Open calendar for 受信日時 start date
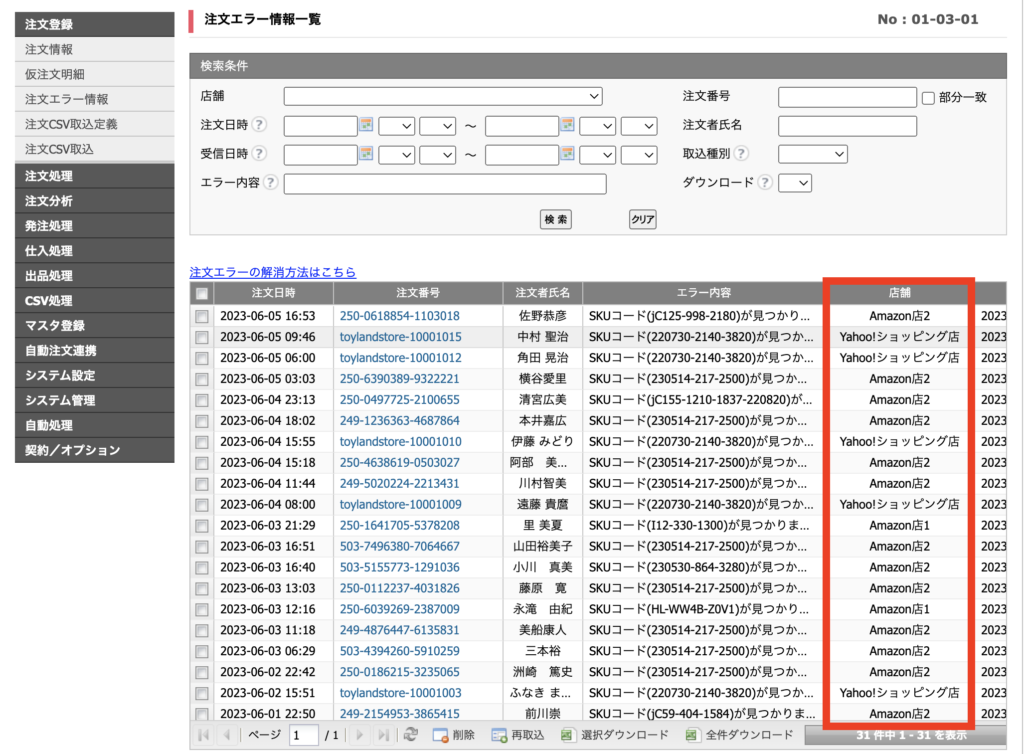 click(366, 153)
